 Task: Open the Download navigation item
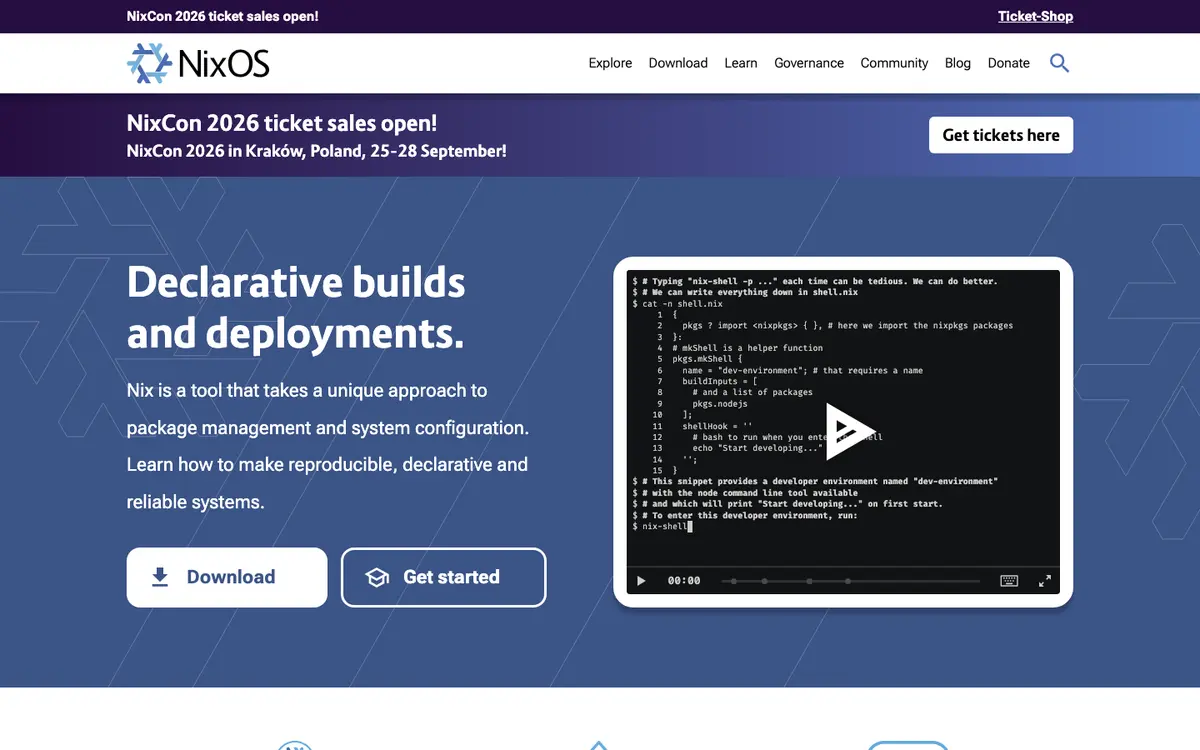pos(678,63)
